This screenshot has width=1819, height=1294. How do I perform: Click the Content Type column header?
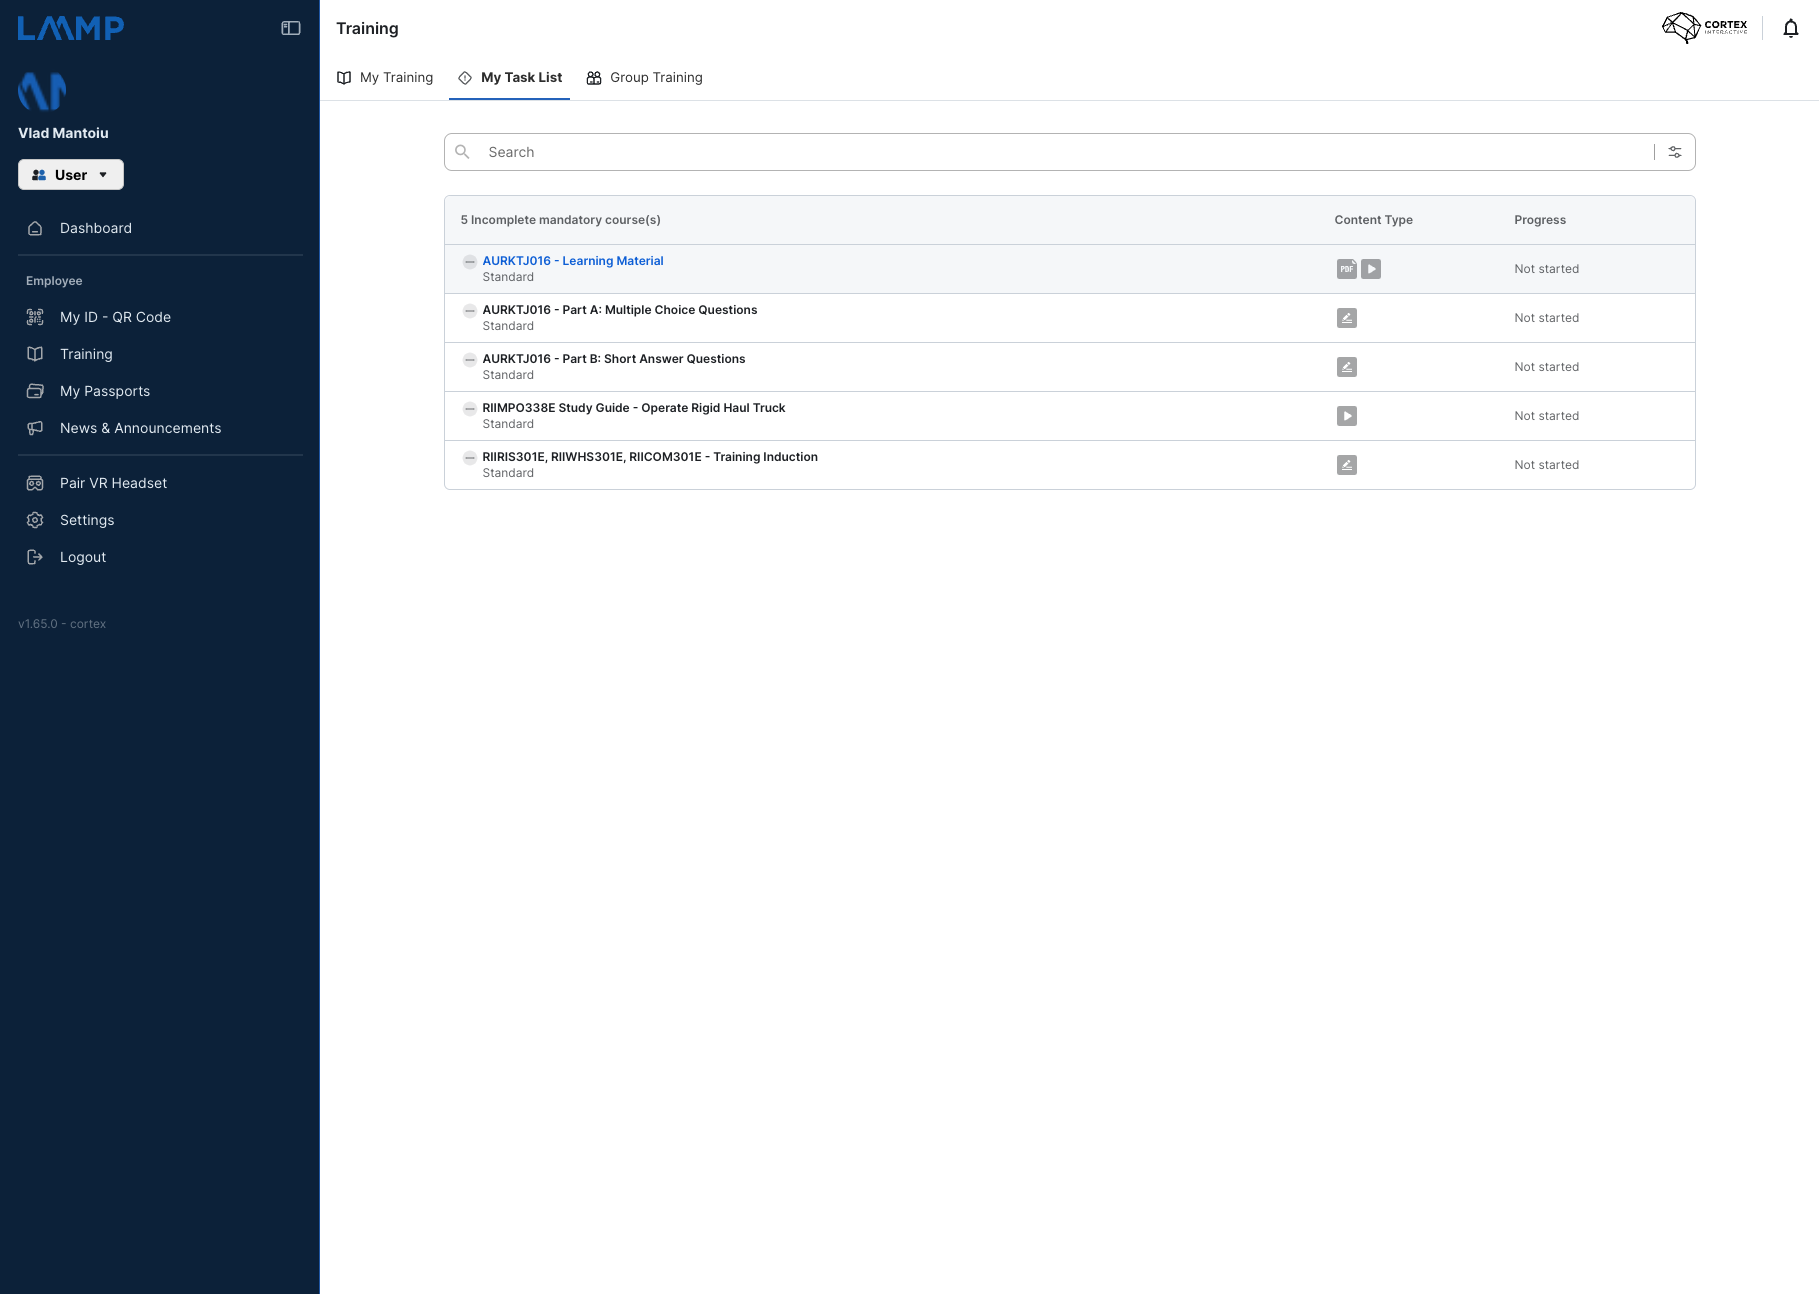pyautogui.click(x=1373, y=220)
